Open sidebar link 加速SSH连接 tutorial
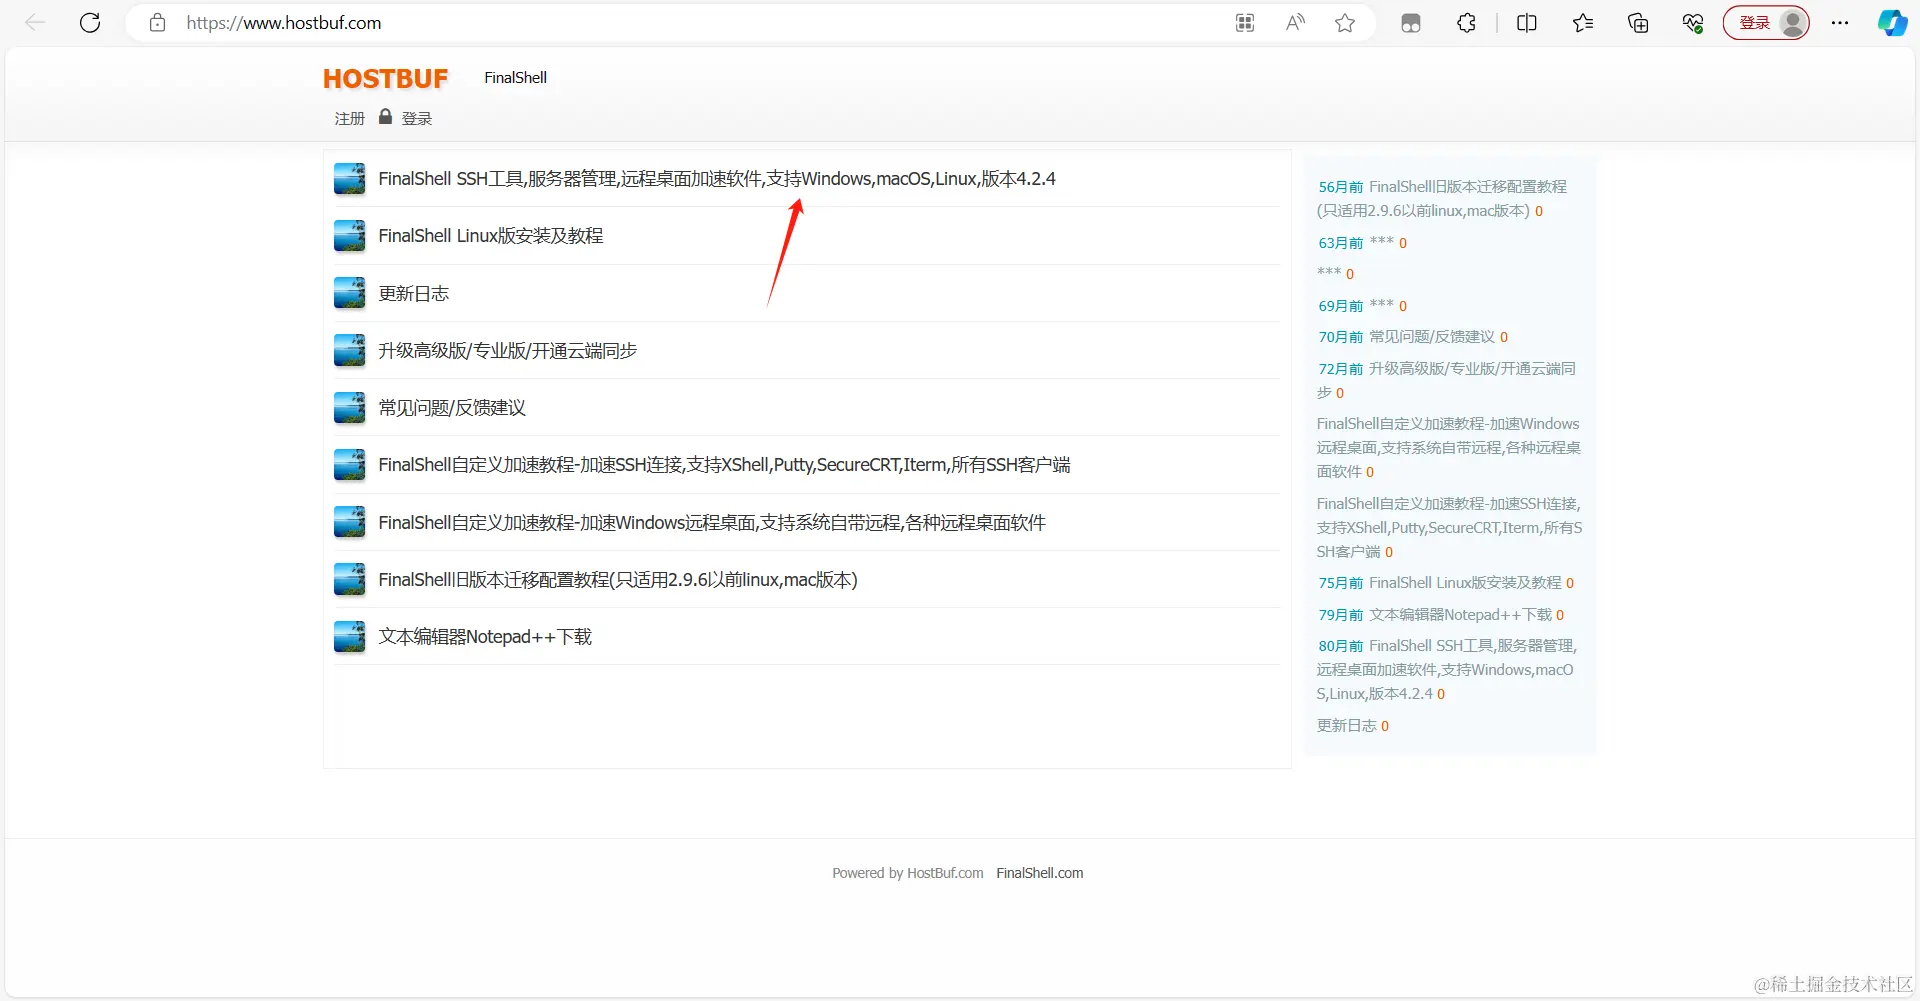This screenshot has width=1920, height=1001. (1450, 528)
